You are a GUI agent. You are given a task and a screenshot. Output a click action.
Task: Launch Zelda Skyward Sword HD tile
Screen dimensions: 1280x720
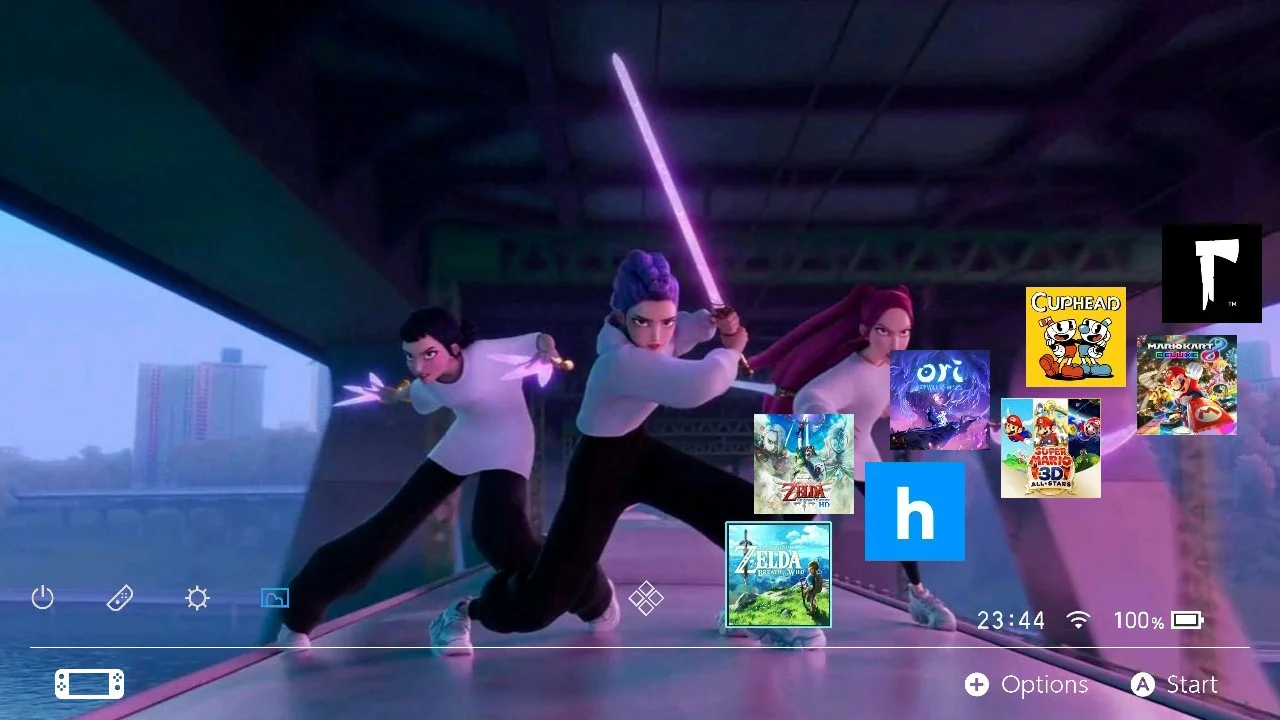click(x=804, y=463)
